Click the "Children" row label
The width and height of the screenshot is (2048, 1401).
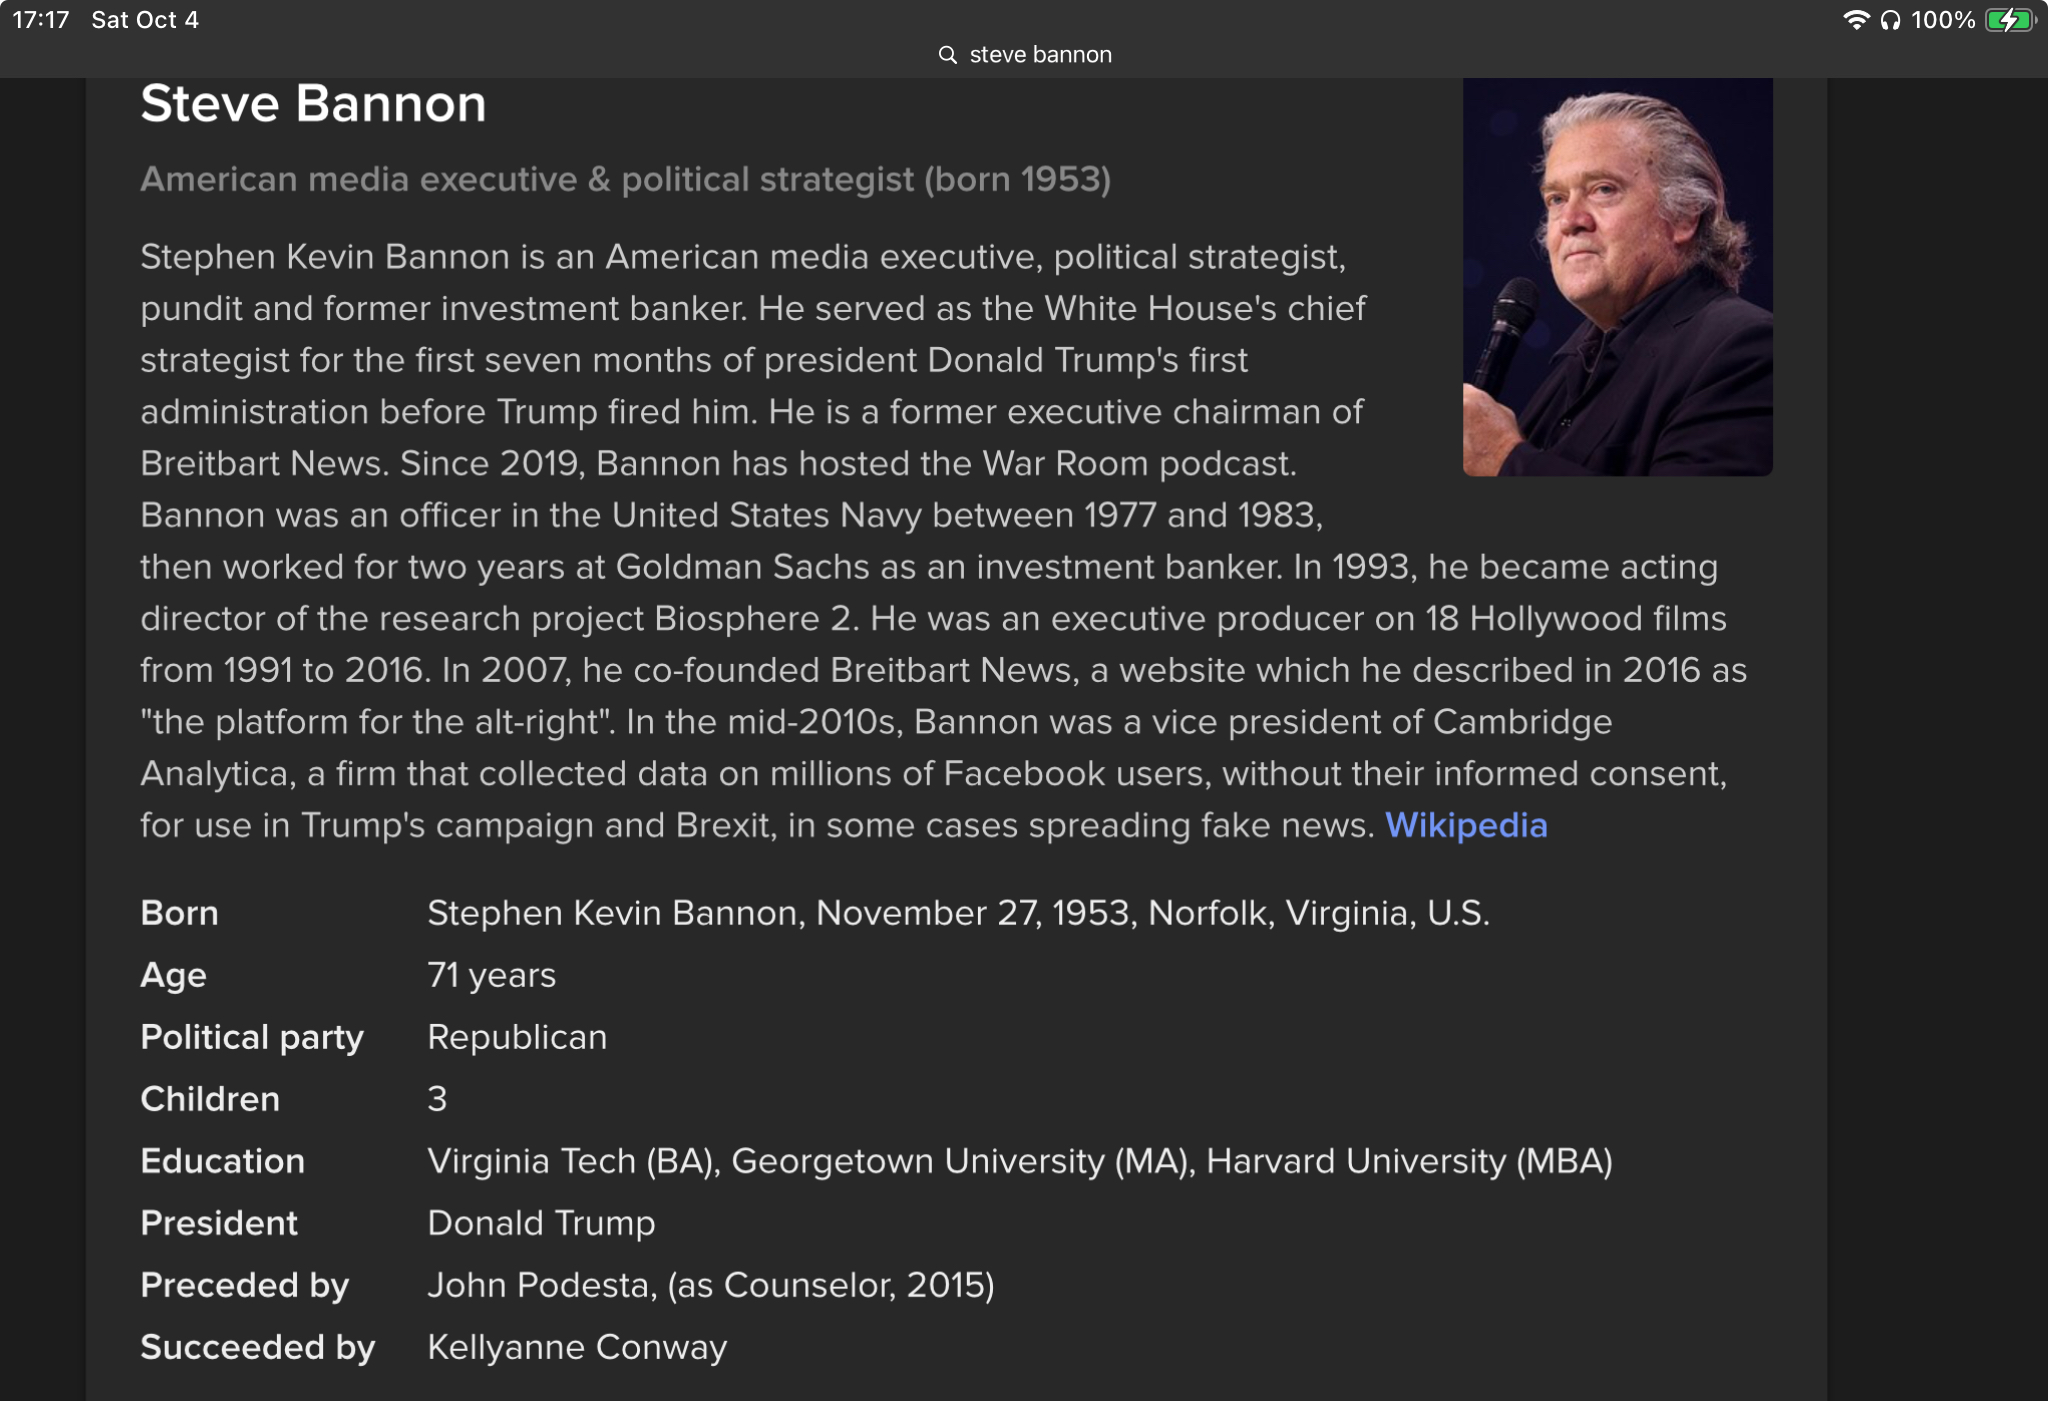(x=210, y=1099)
